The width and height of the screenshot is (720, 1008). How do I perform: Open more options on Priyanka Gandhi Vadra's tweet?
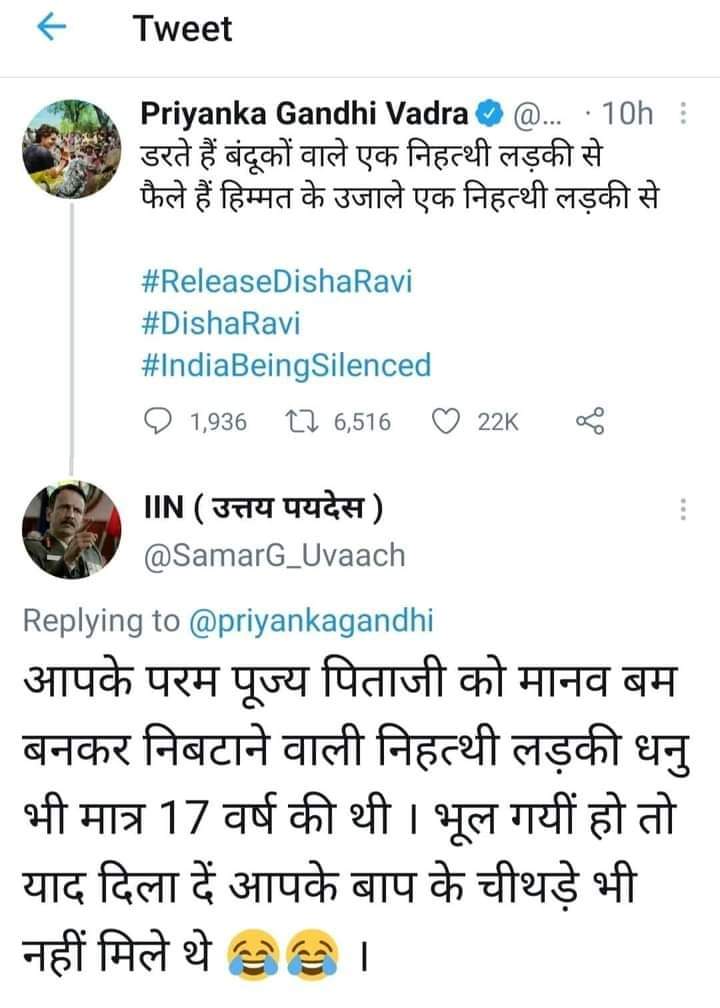click(x=683, y=114)
